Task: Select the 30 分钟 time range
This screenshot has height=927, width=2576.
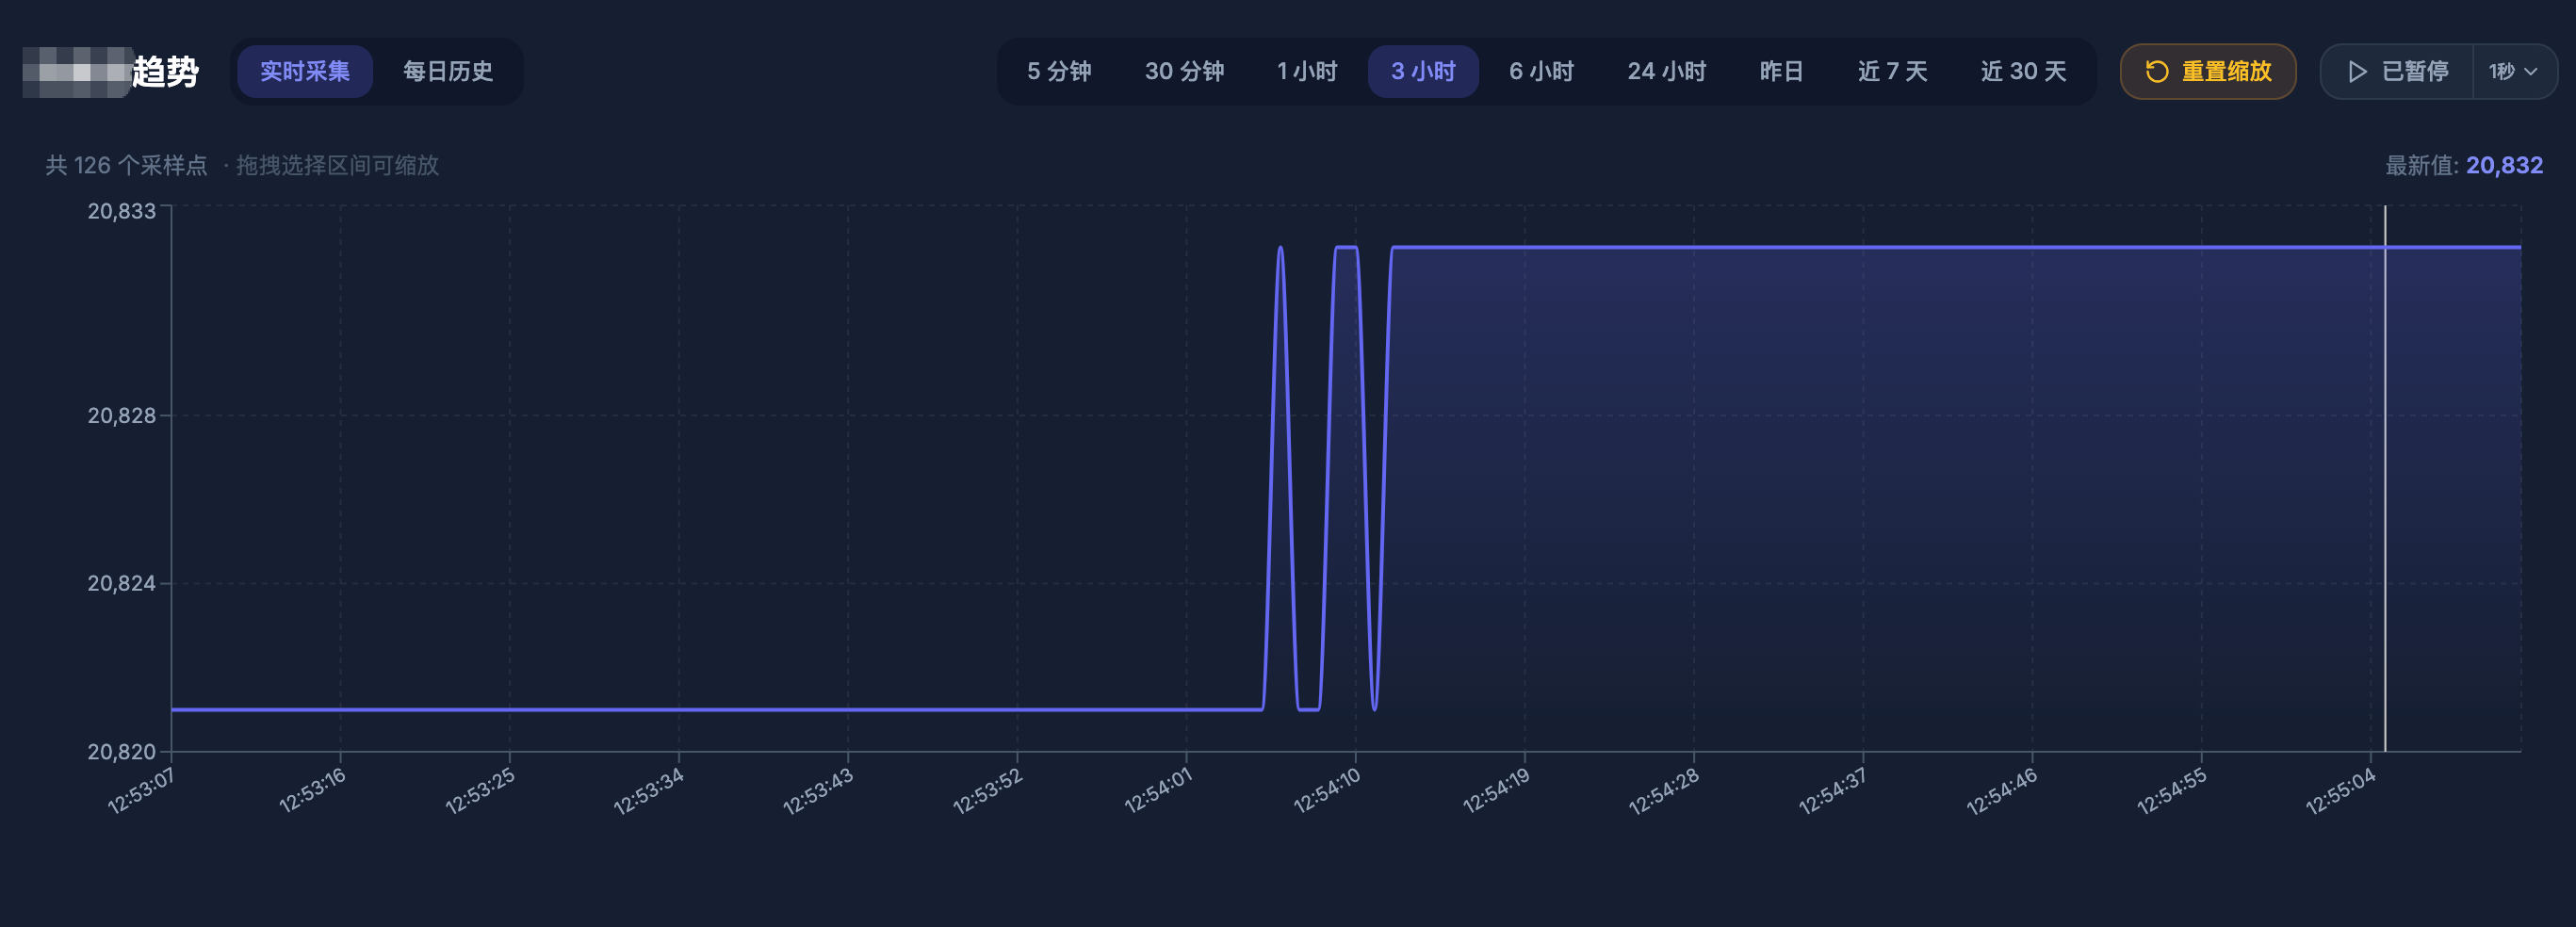Action: coord(1184,72)
